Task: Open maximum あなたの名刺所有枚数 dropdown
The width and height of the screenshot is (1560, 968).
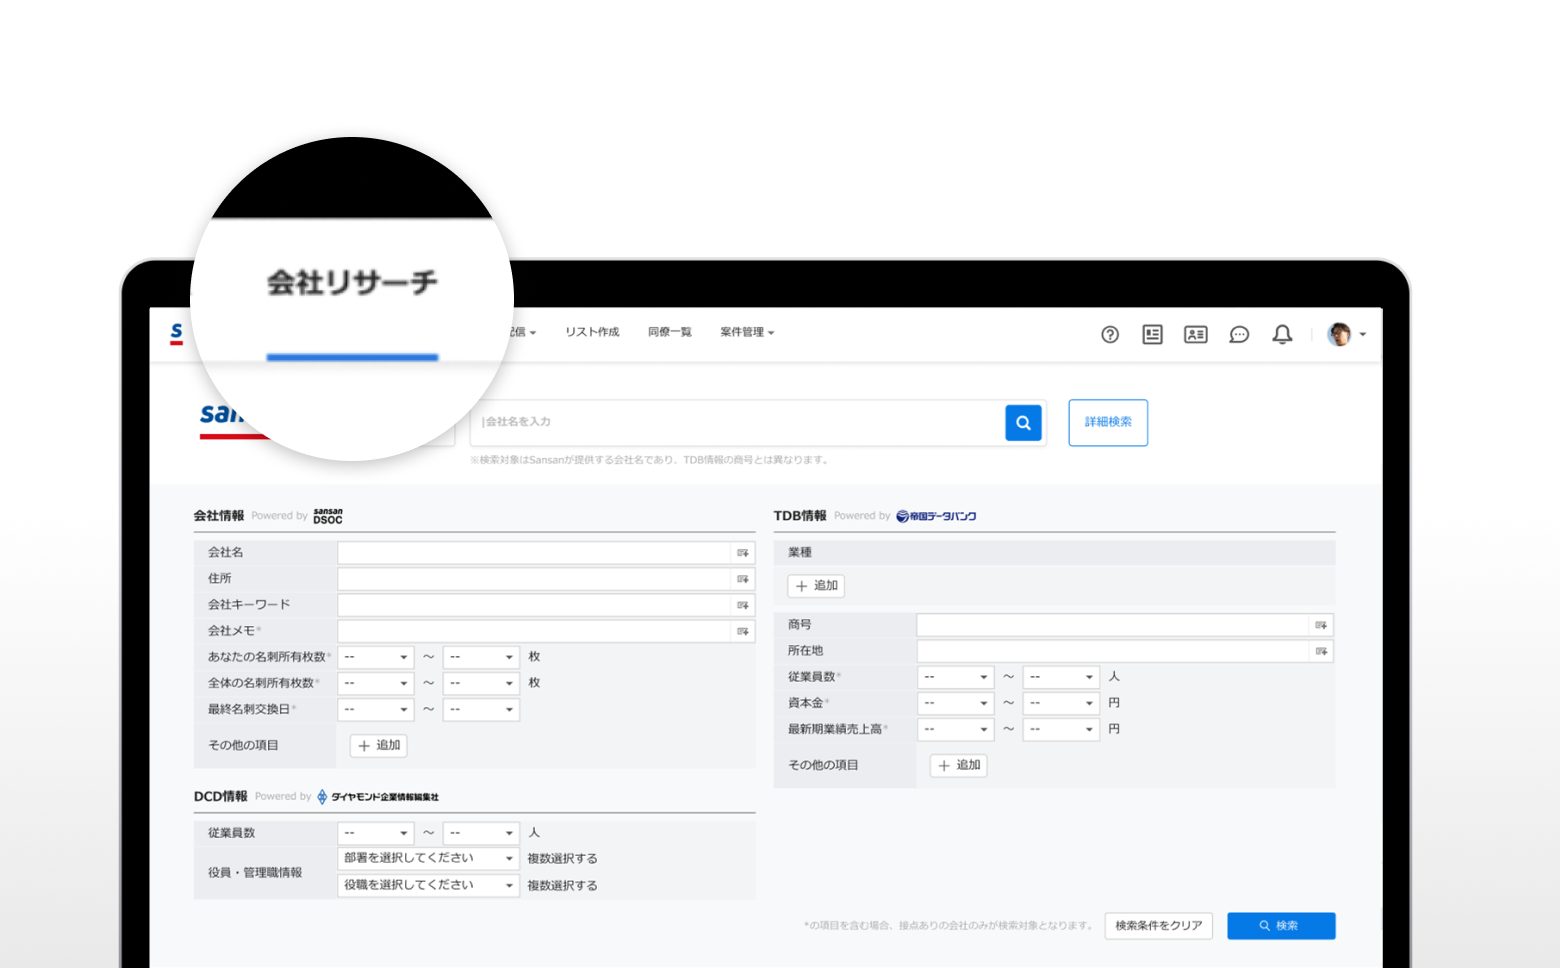Action: pos(481,657)
